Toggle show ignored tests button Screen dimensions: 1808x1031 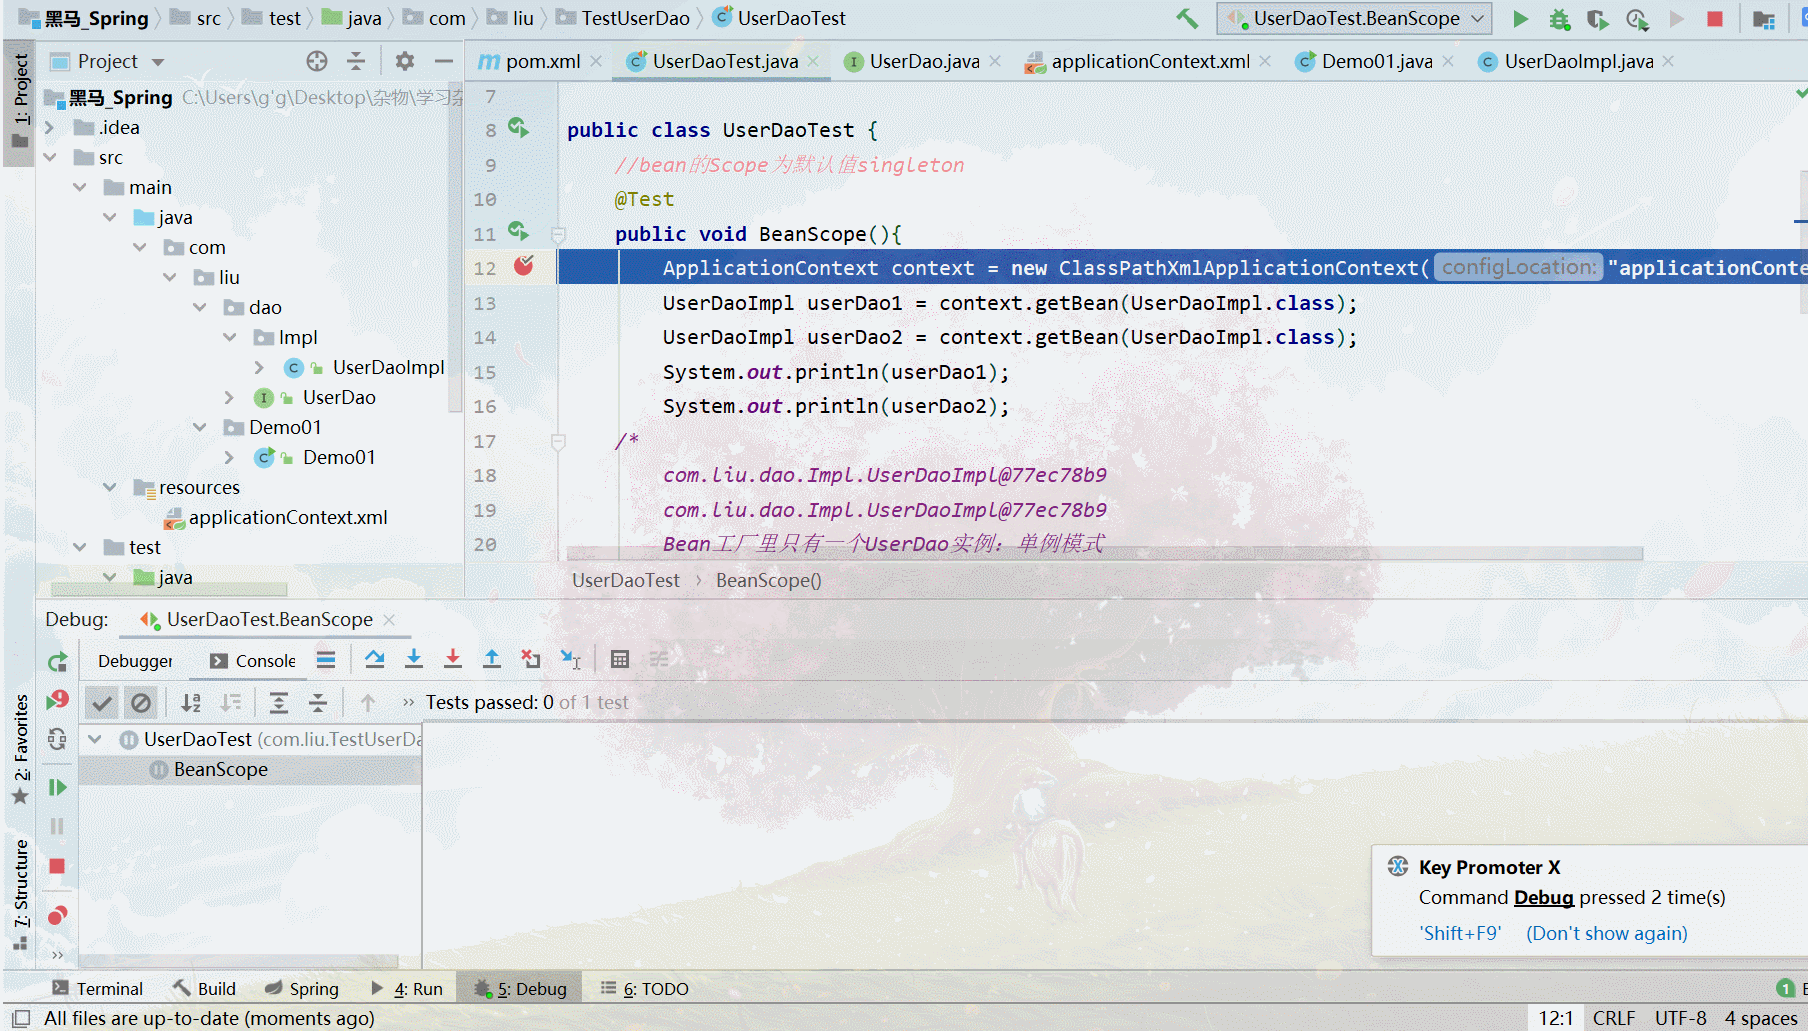click(x=141, y=703)
